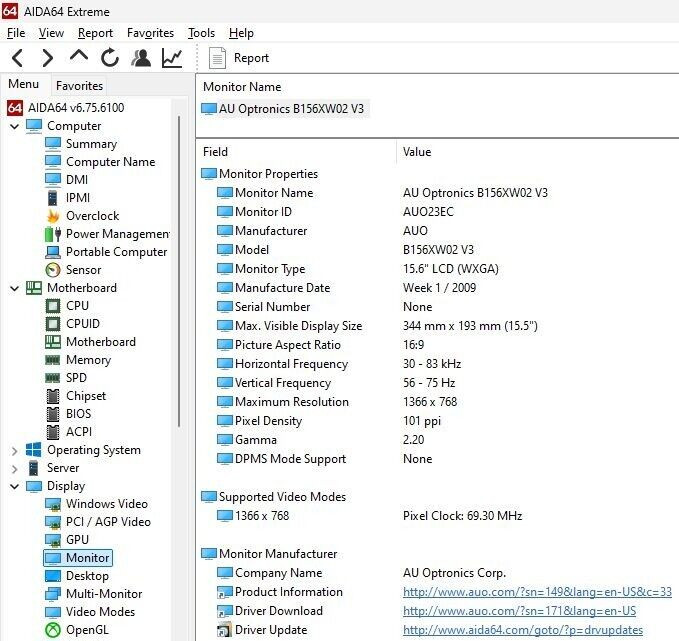Click the BIOS chip icon in tree
Viewport: 679px width, 641px height.
coord(53,414)
